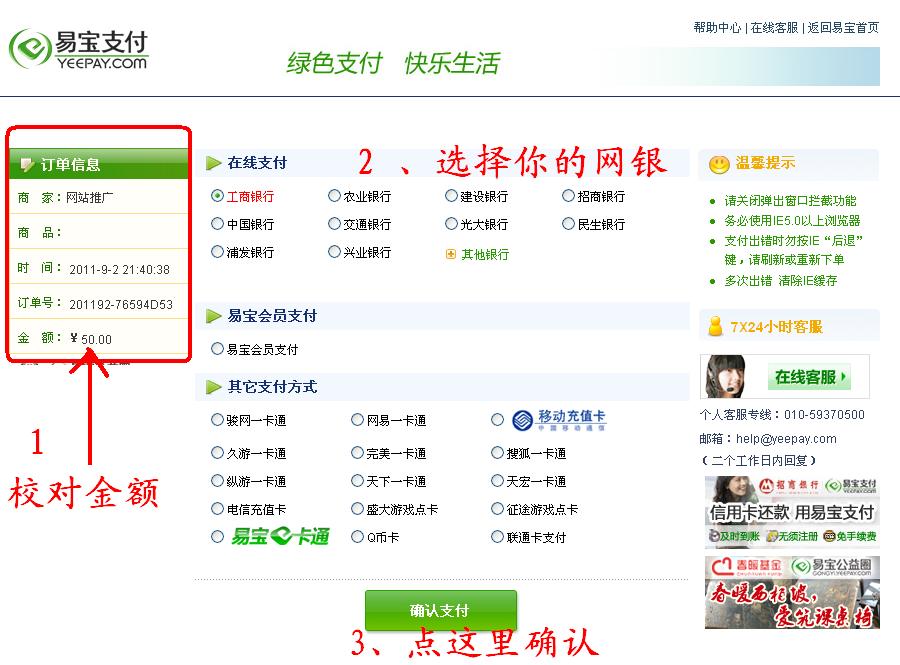Select 农业银行 as the payment bank
The height and width of the screenshot is (665, 900).
coord(334,196)
